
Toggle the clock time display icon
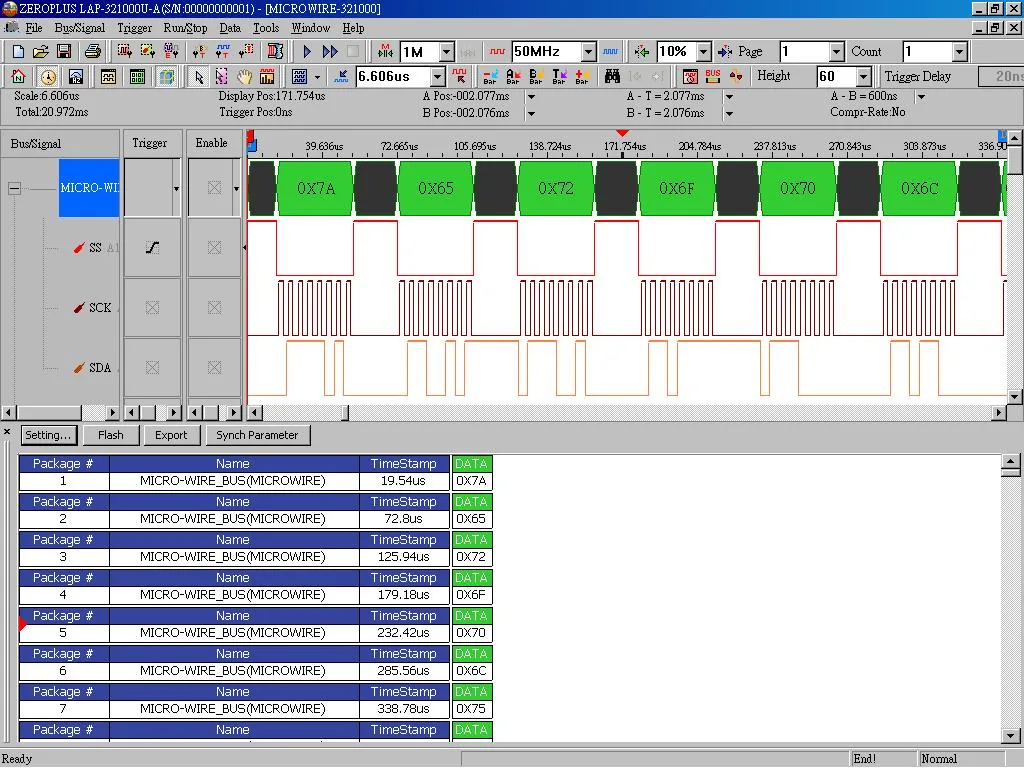48,76
